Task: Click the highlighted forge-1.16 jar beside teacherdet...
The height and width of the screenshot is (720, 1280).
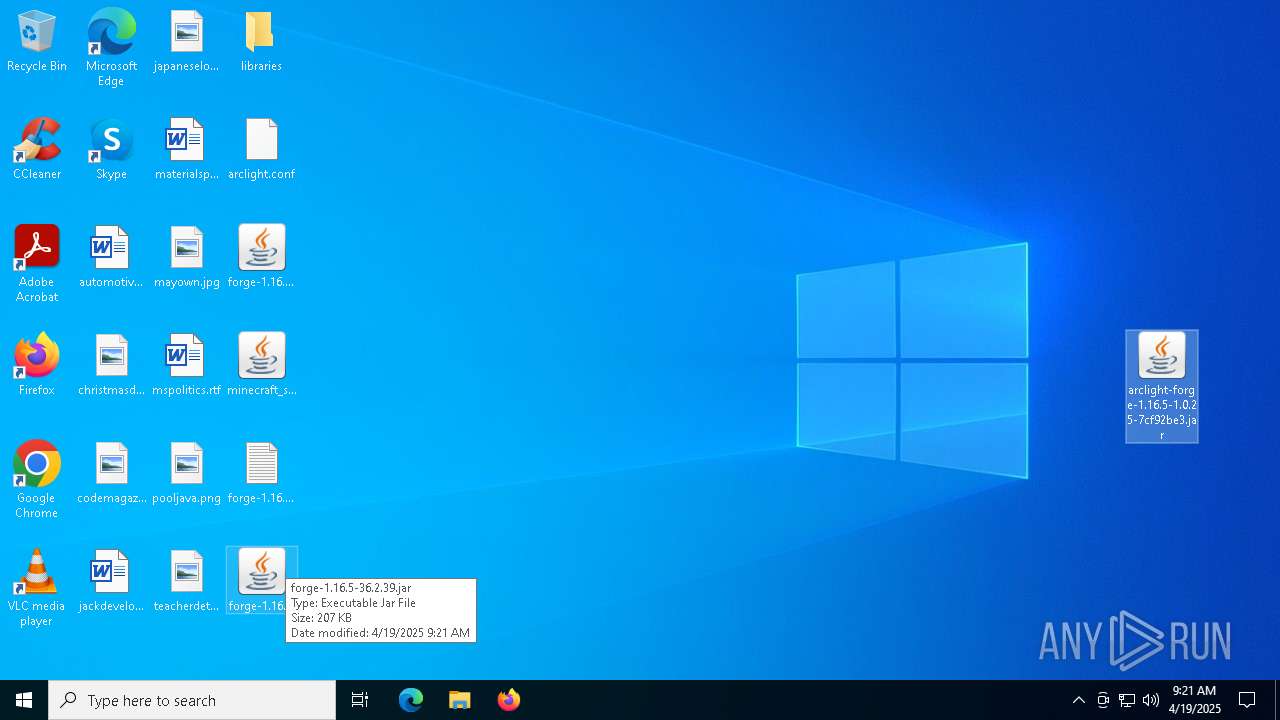Action: pos(261,580)
